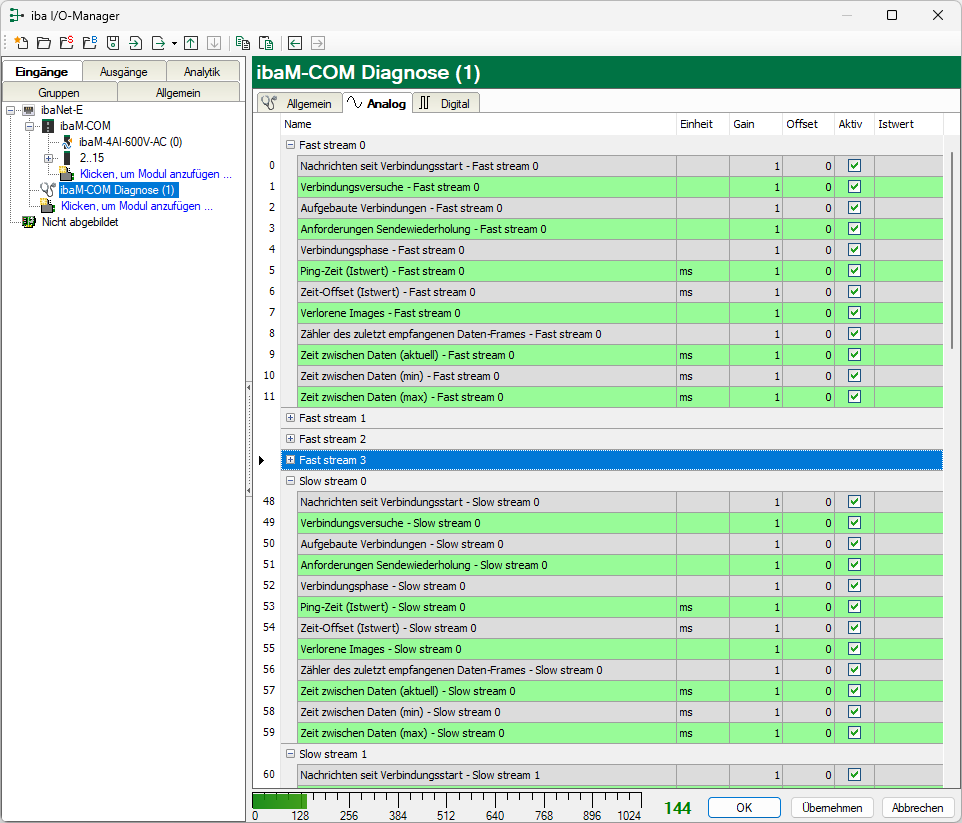Viewport: 962px width, 823px height.
Task: Click the new configuration icon with star
Action: 21,43
